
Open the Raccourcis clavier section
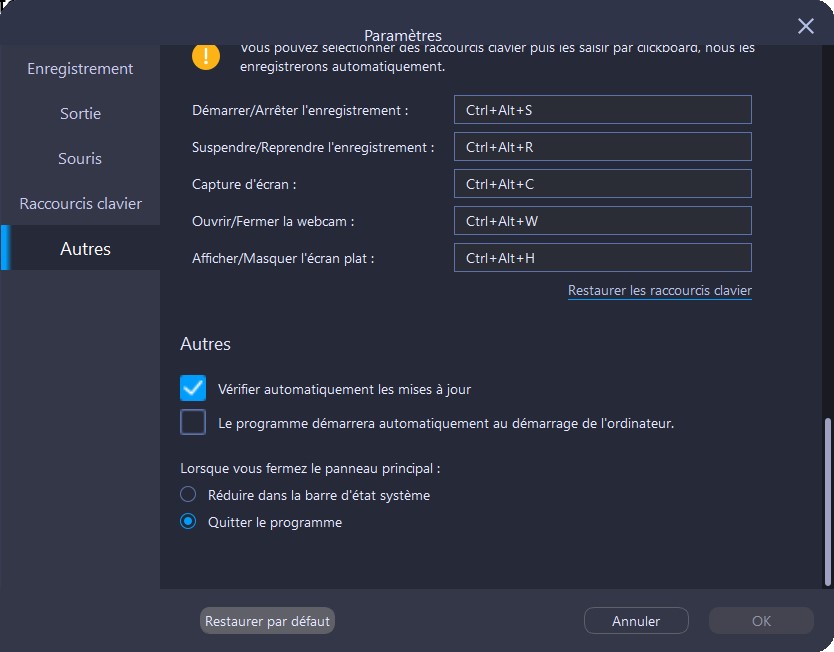click(x=80, y=204)
